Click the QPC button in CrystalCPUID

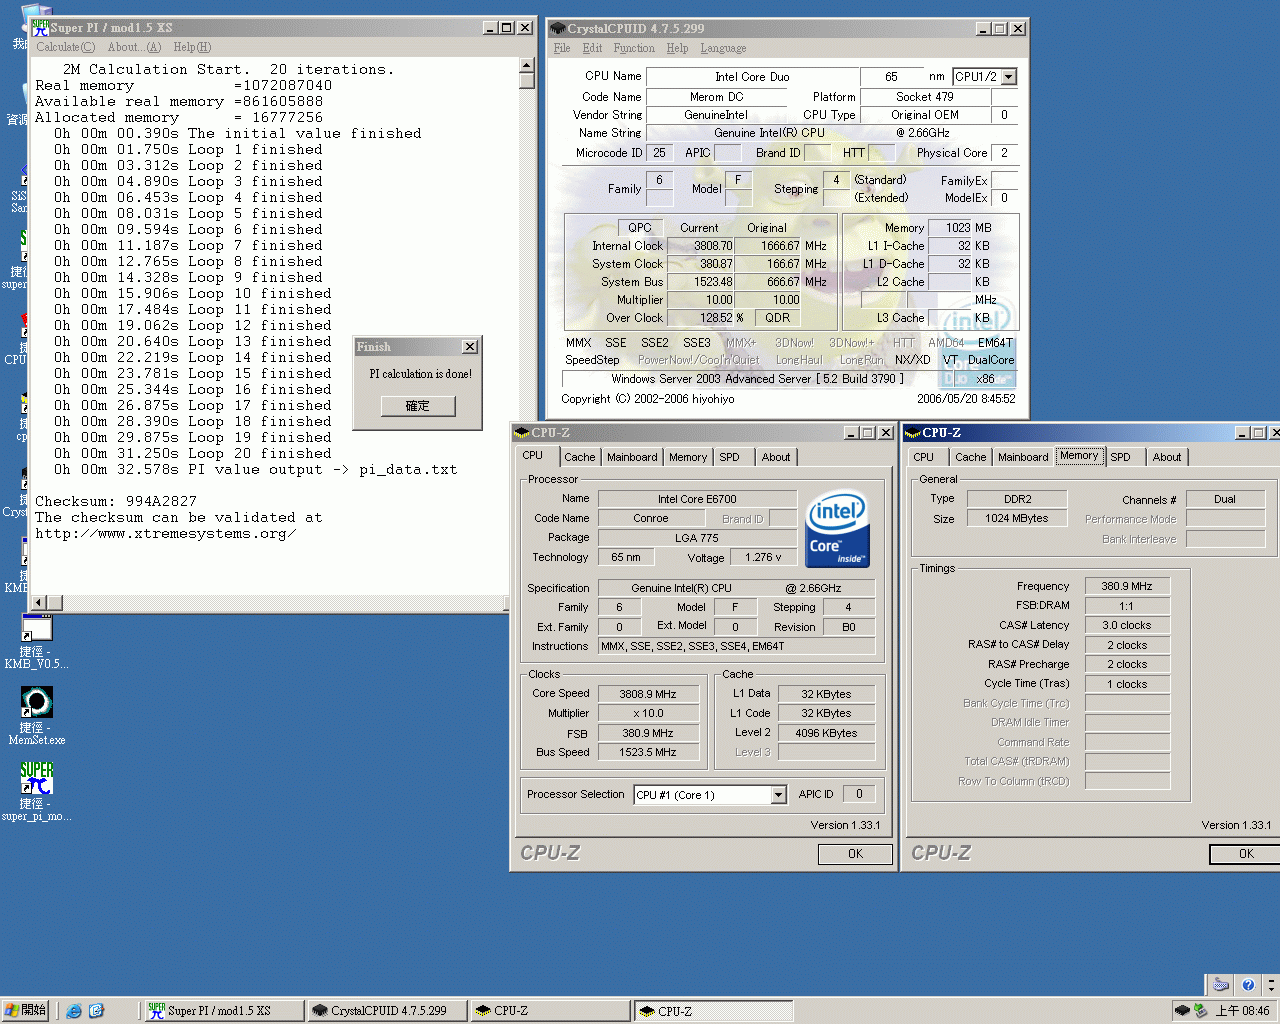640,227
